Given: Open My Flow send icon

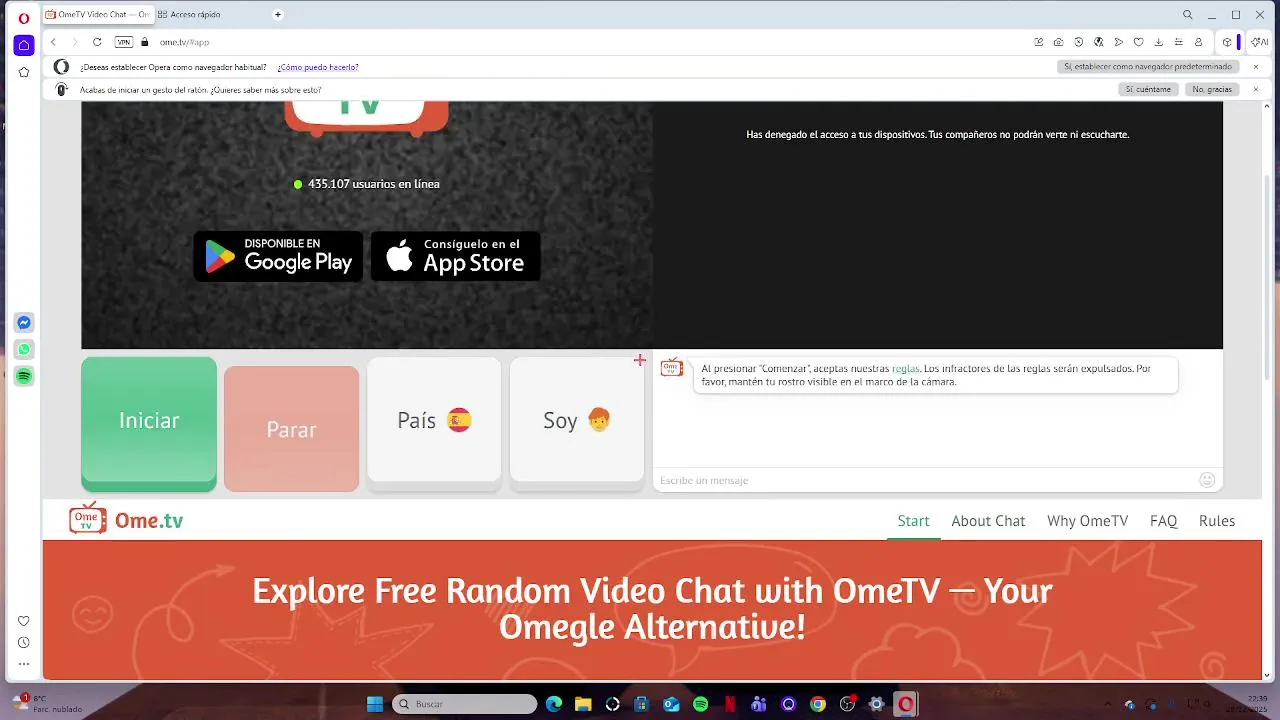Looking at the screenshot, I should [x=1118, y=42].
